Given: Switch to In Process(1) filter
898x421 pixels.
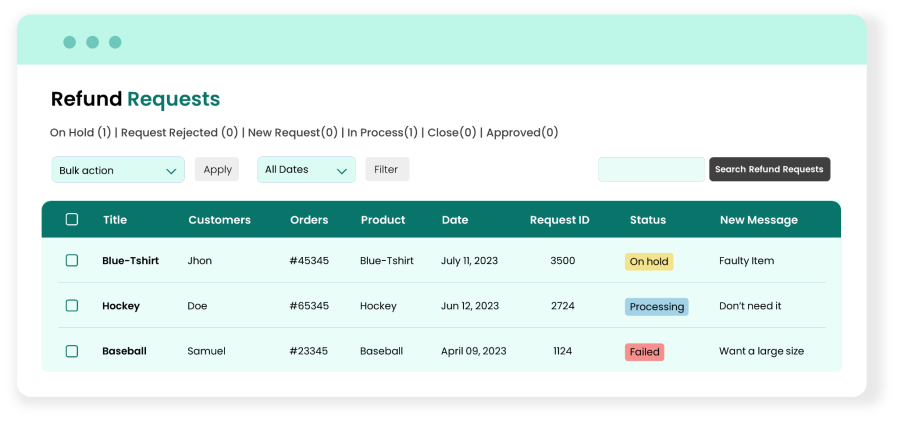Looking at the screenshot, I should (x=382, y=132).
